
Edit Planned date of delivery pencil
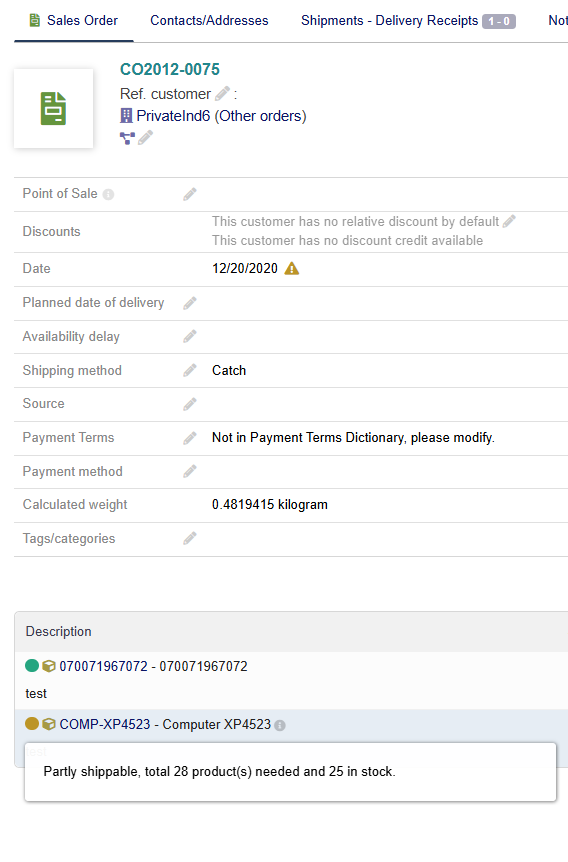tap(190, 303)
